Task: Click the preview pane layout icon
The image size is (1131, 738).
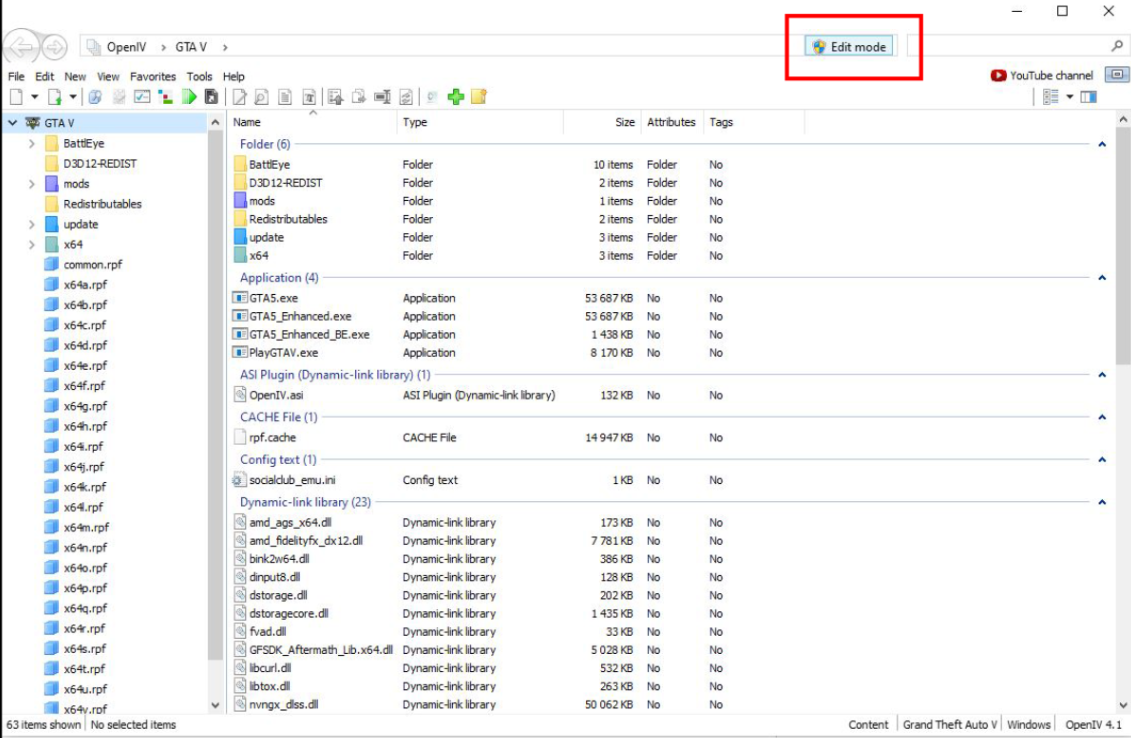Action: pyautogui.click(x=1089, y=97)
